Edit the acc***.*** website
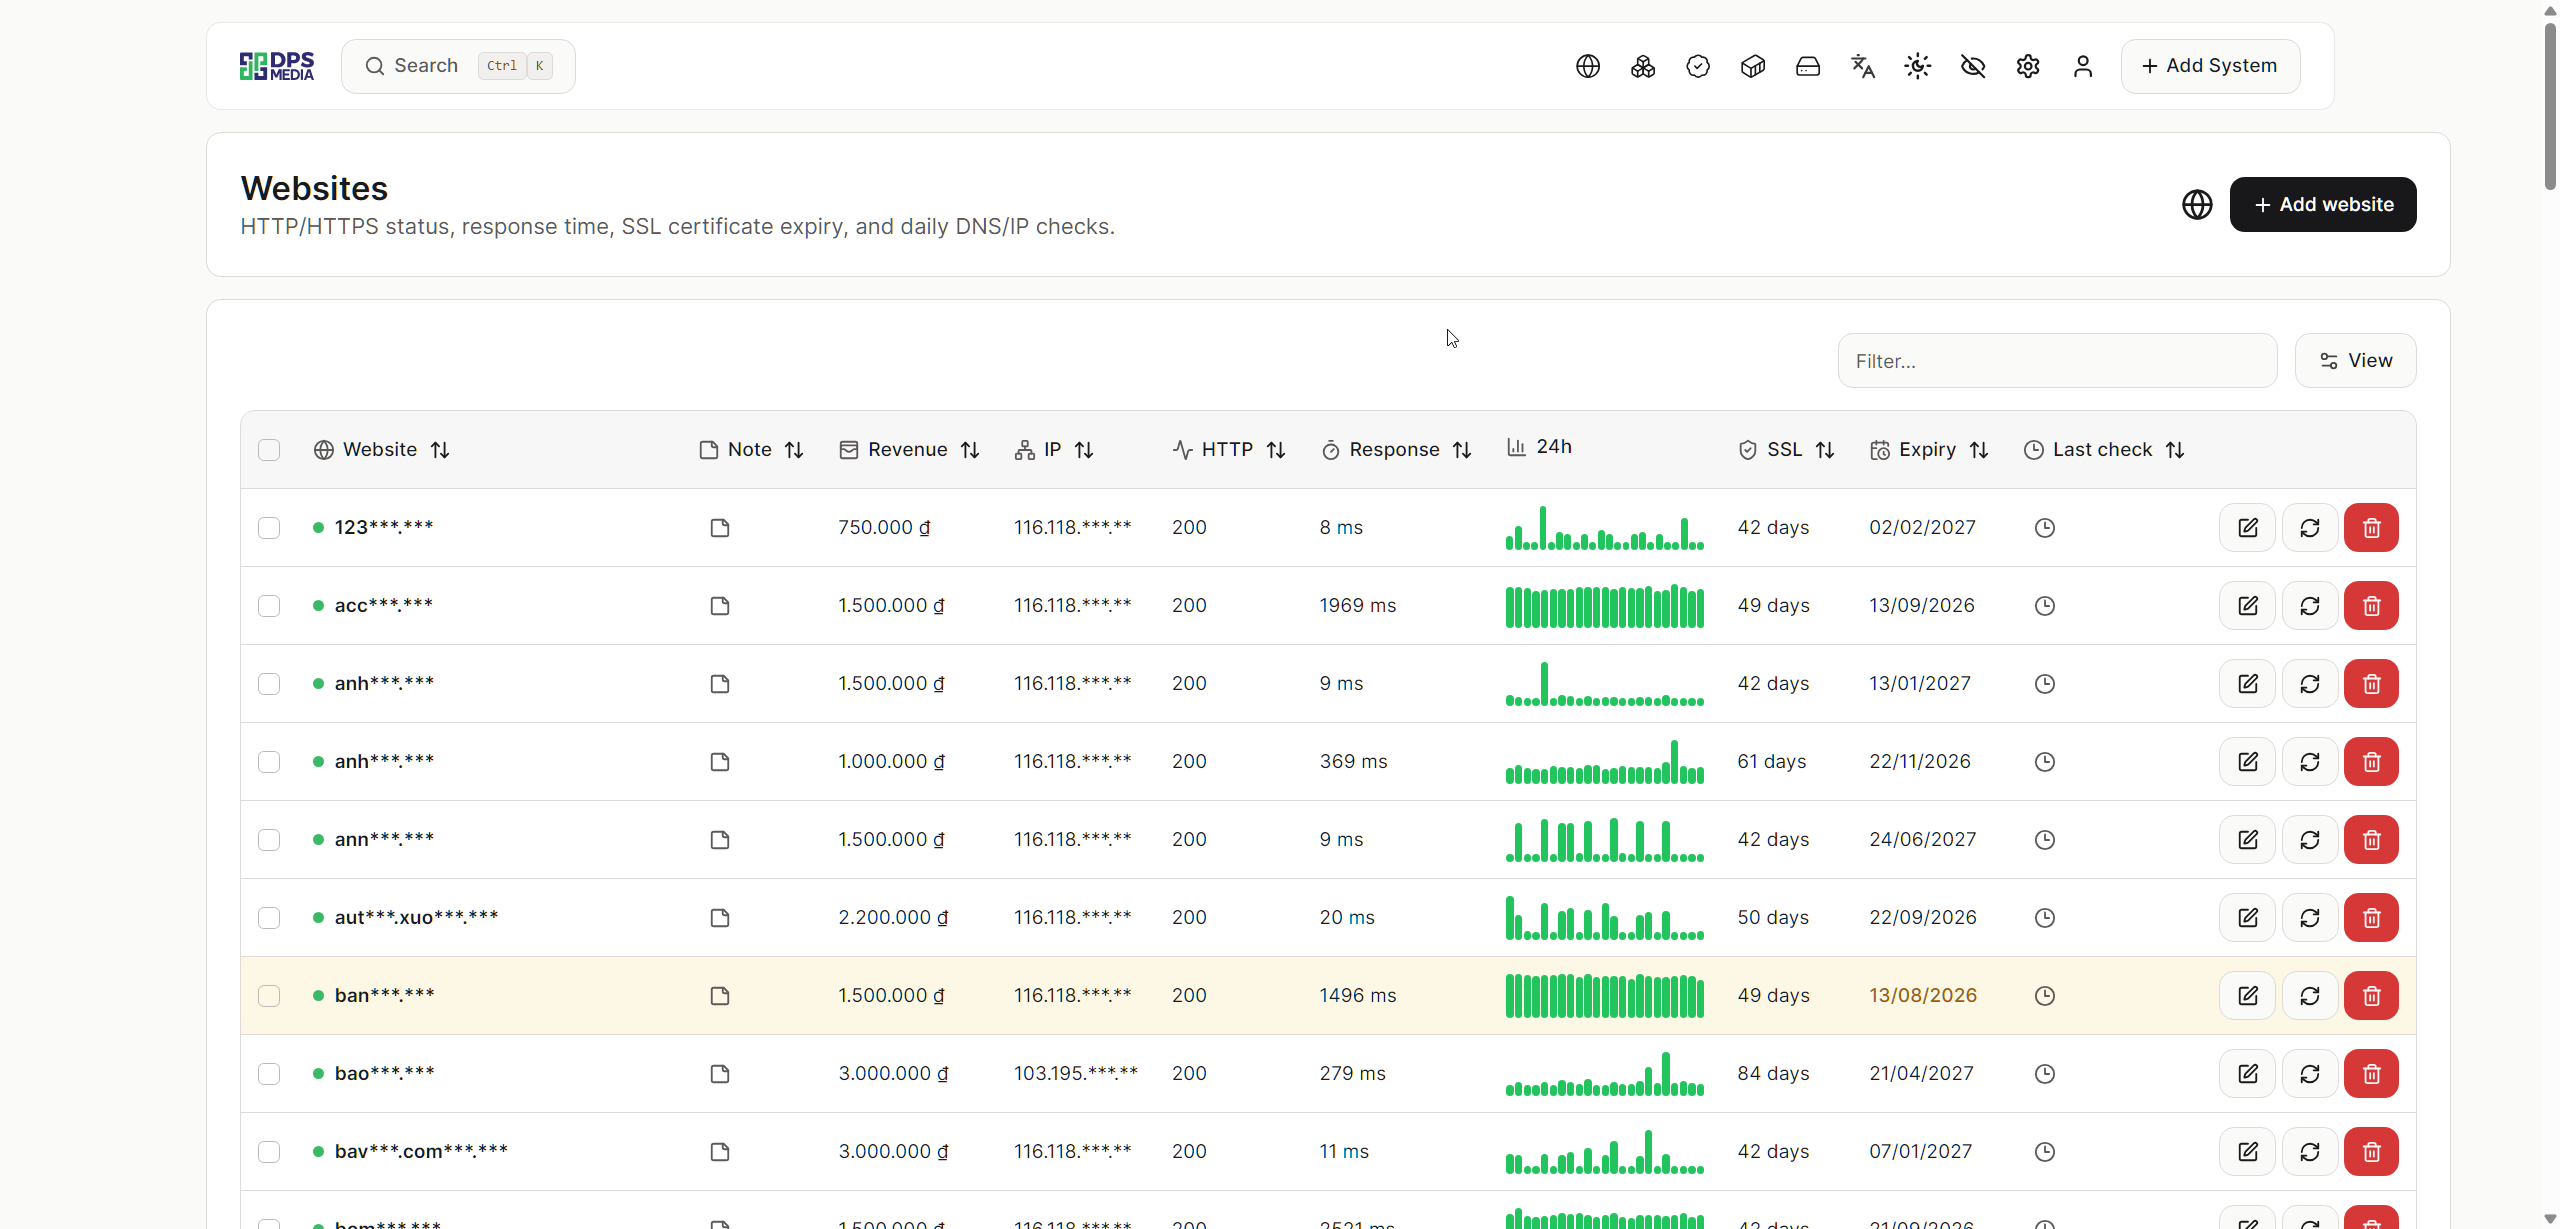This screenshot has width=2560, height=1229. pos(2248,606)
